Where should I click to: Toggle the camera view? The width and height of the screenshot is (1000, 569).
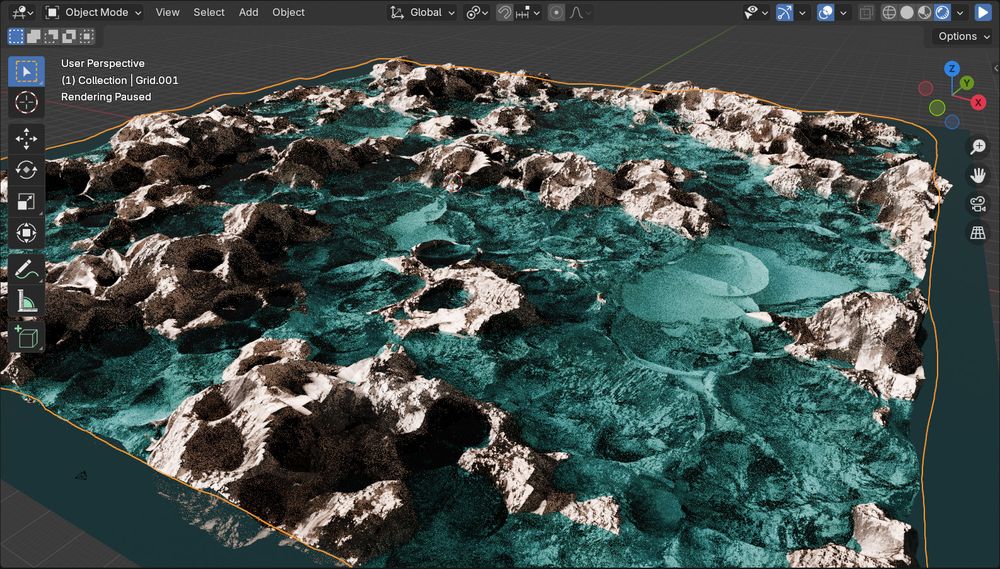[978, 204]
